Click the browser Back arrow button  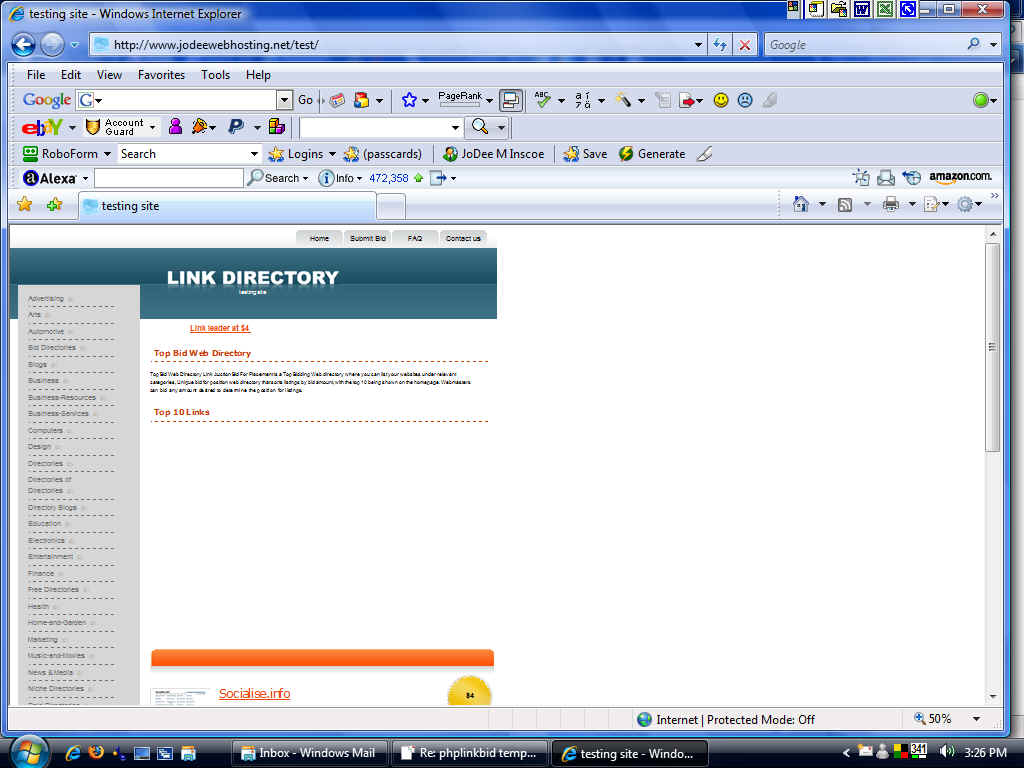click(x=24, y=44)
